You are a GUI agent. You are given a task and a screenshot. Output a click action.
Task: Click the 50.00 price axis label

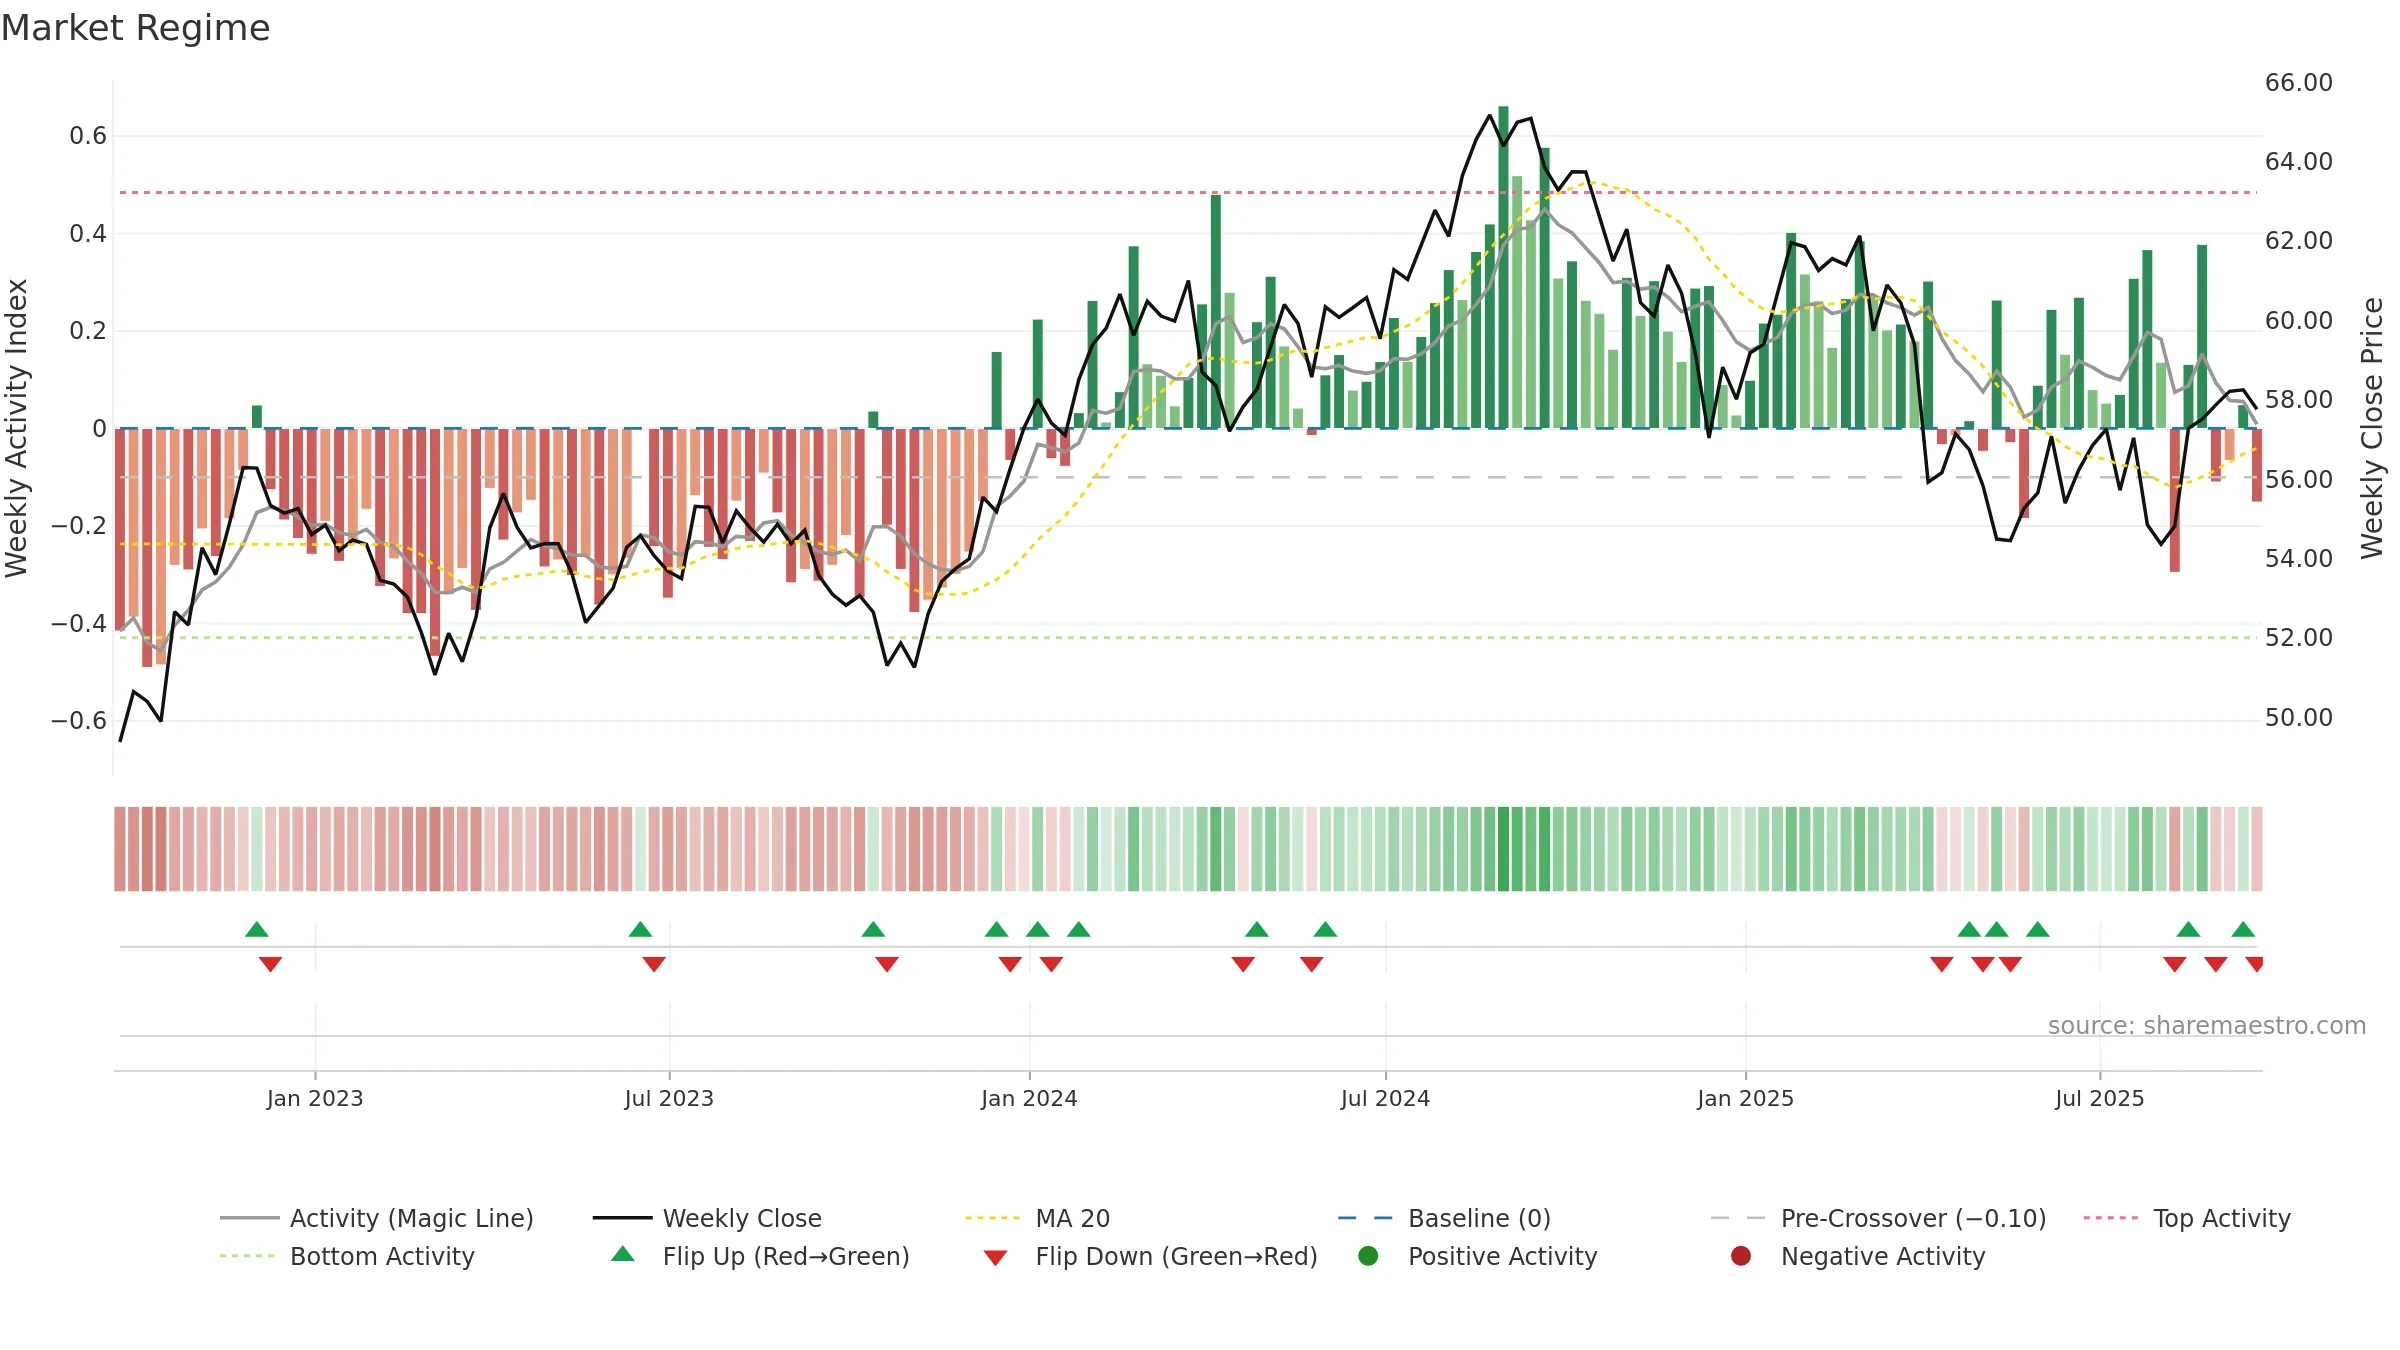2299,718
